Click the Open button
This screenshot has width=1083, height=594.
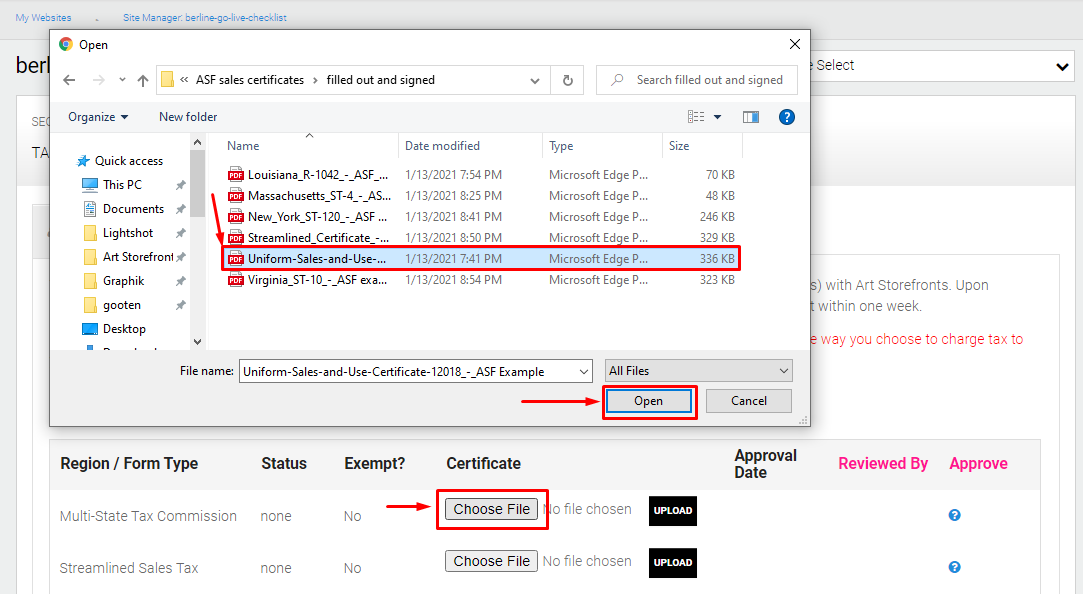pos(649,401)
